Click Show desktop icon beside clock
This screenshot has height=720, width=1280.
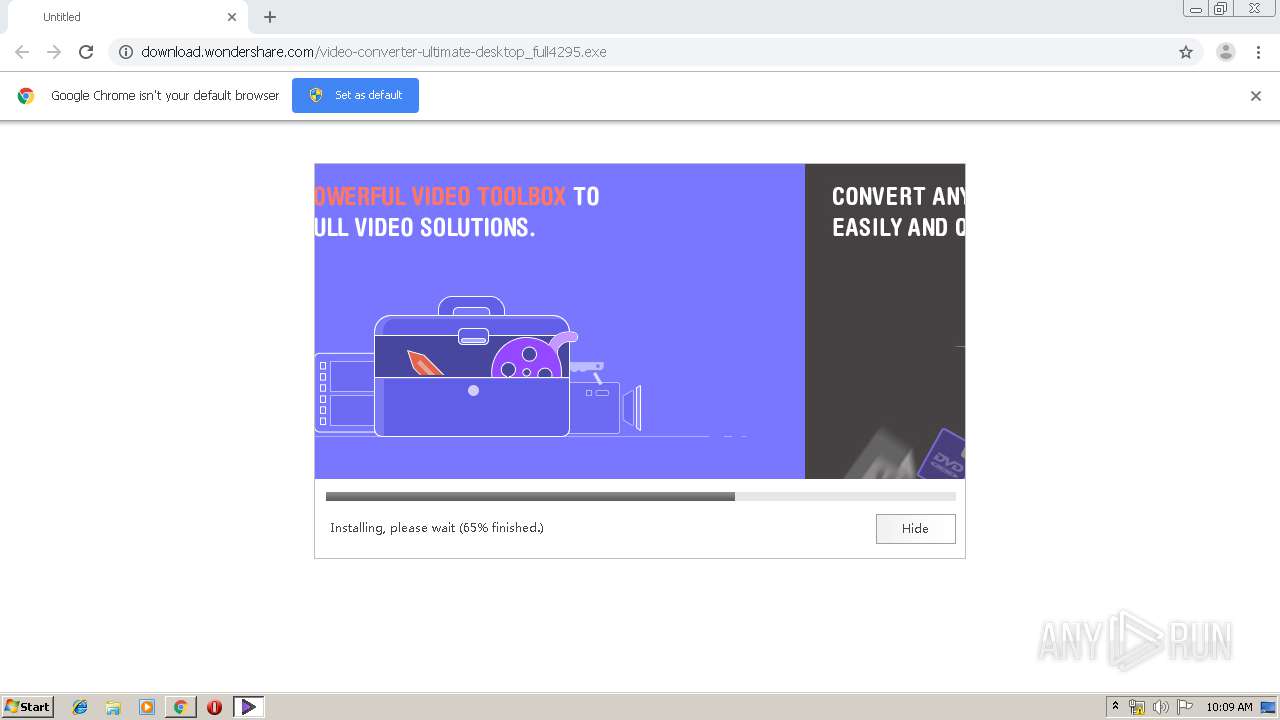1269,707
